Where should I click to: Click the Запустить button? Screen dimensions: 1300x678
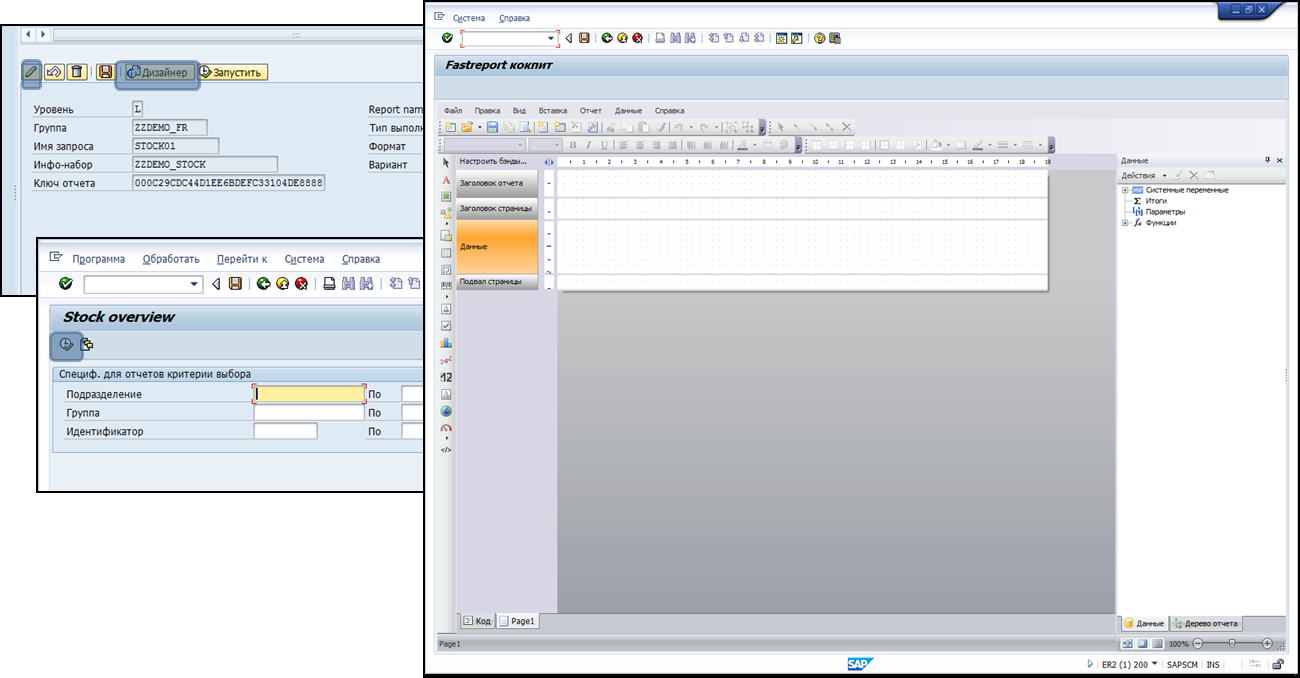pos(232,72)
